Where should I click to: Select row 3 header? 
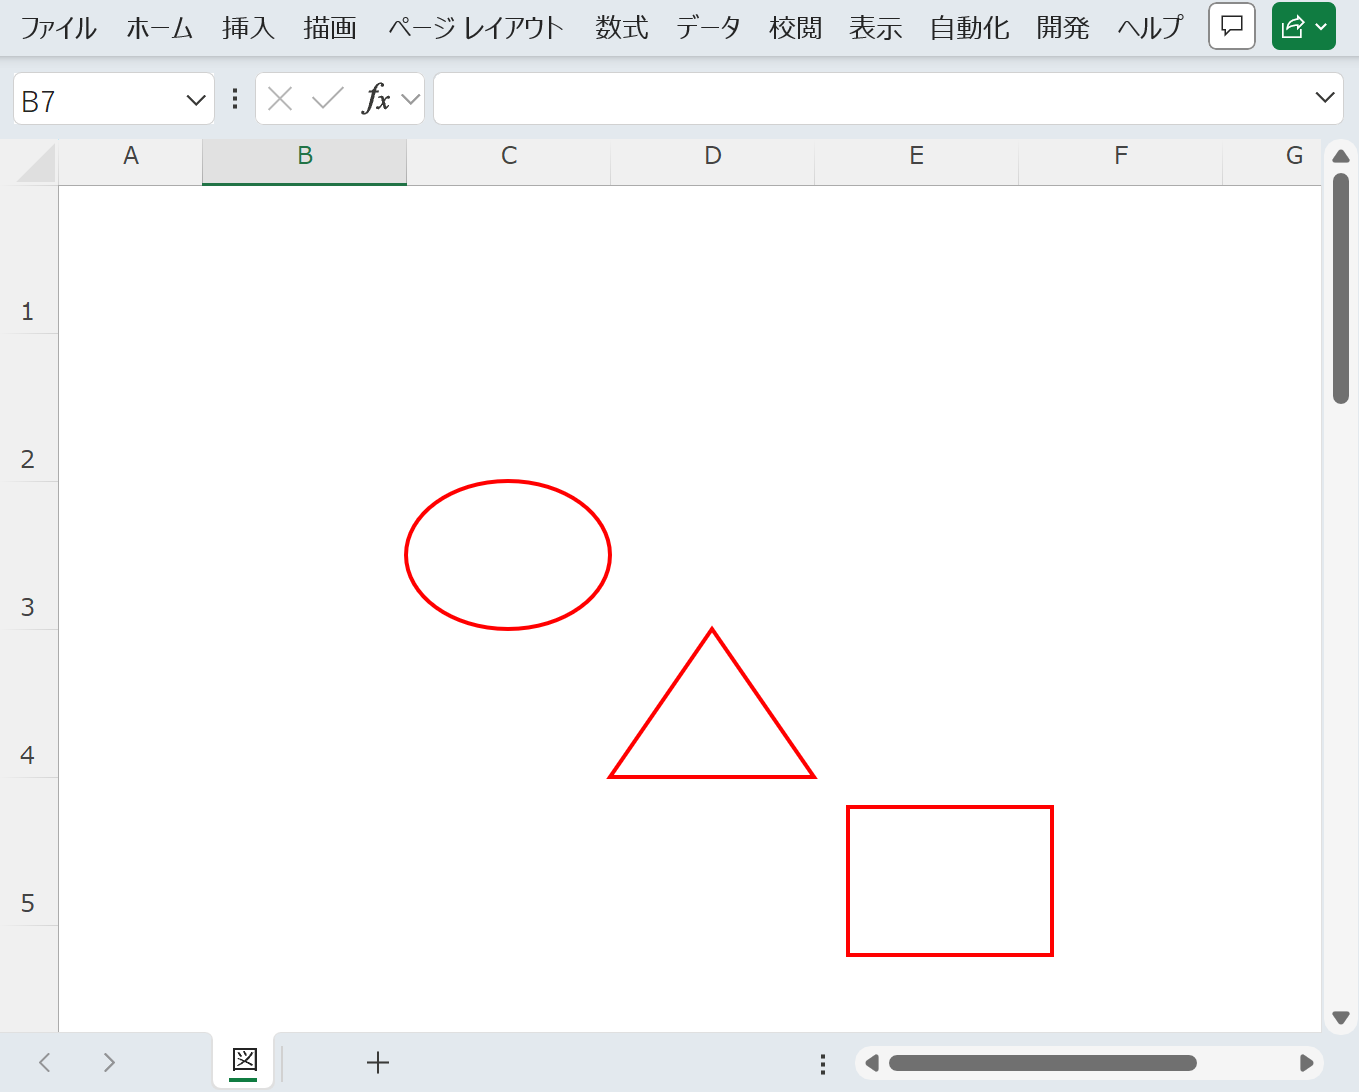[x=28, y=607]
